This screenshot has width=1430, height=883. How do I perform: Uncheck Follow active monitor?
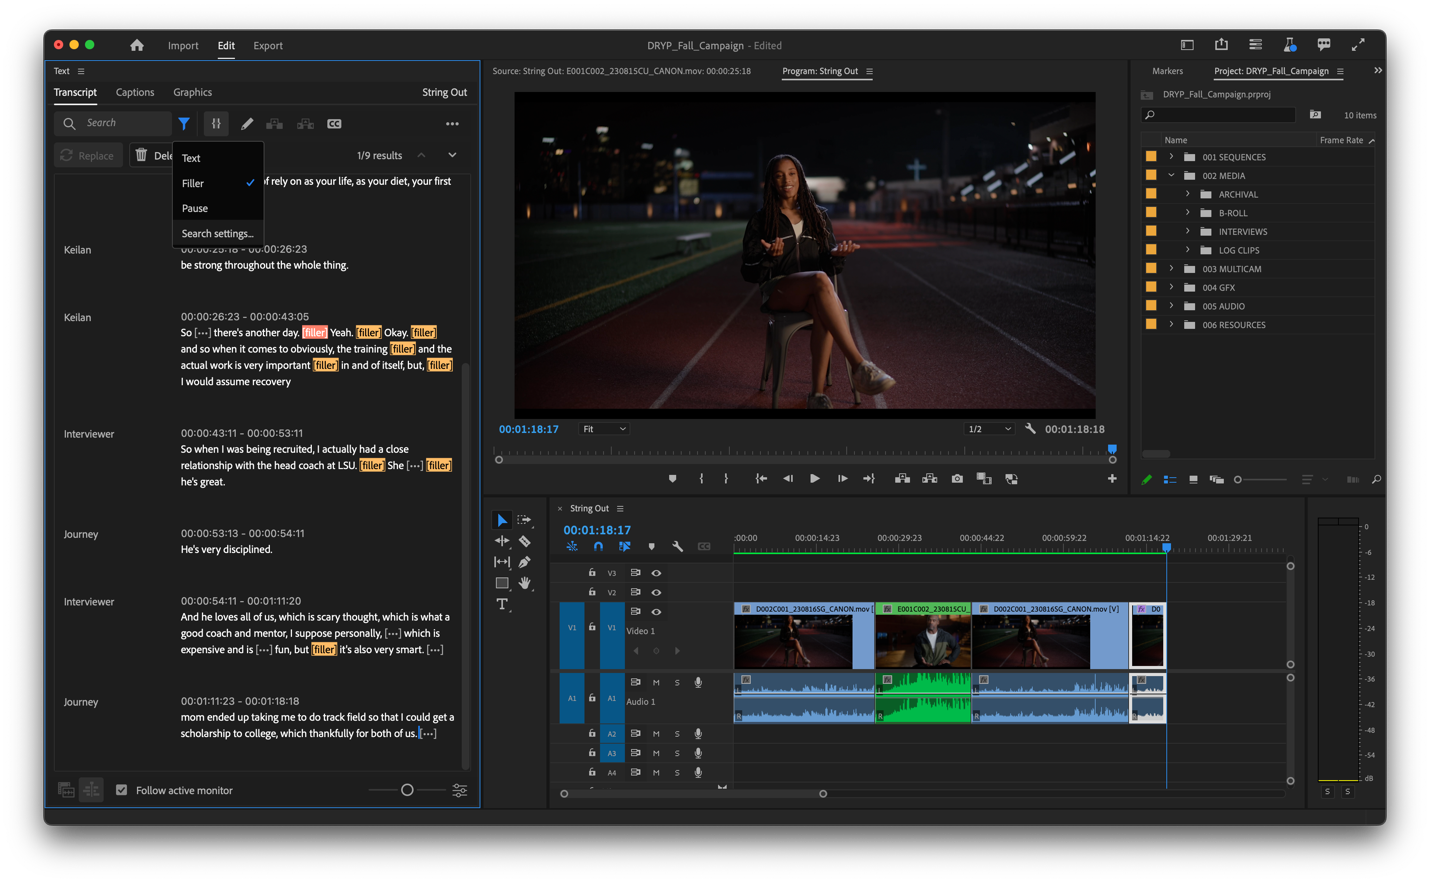[122, 790]
